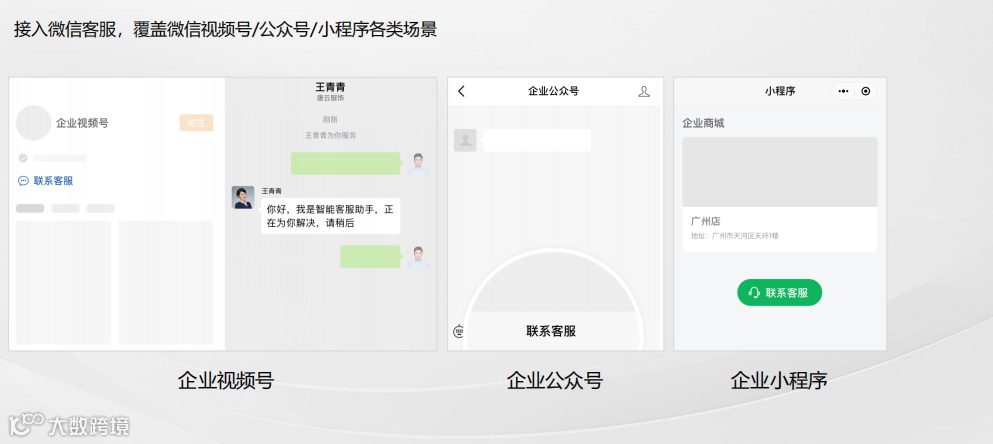Image resolution: width=993 pixels, height=444 pixels.
Task: Open the profile icon in 企业公众号 header
Action: click(644, 91)
